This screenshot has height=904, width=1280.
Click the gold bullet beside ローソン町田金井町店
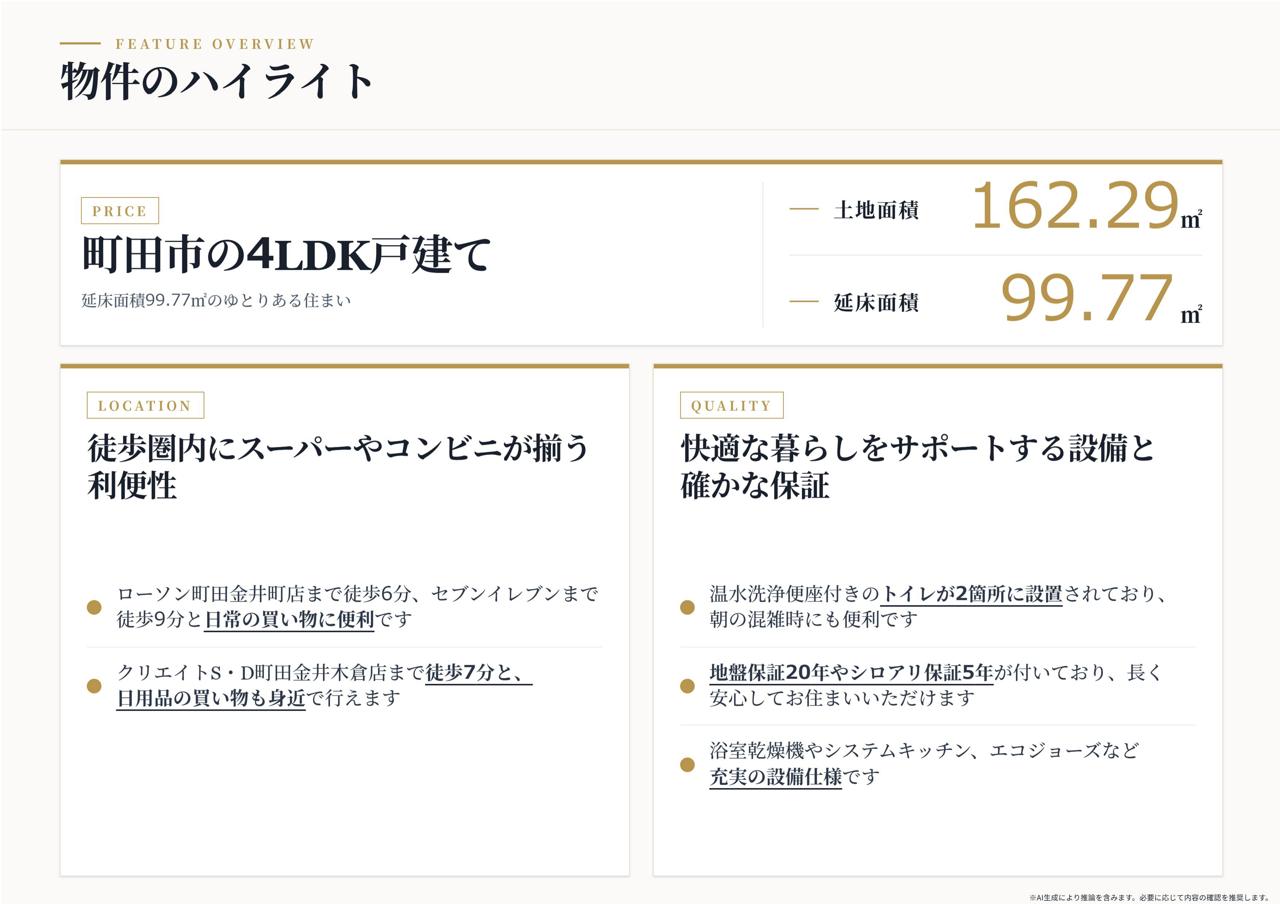[x=94, y=607]
